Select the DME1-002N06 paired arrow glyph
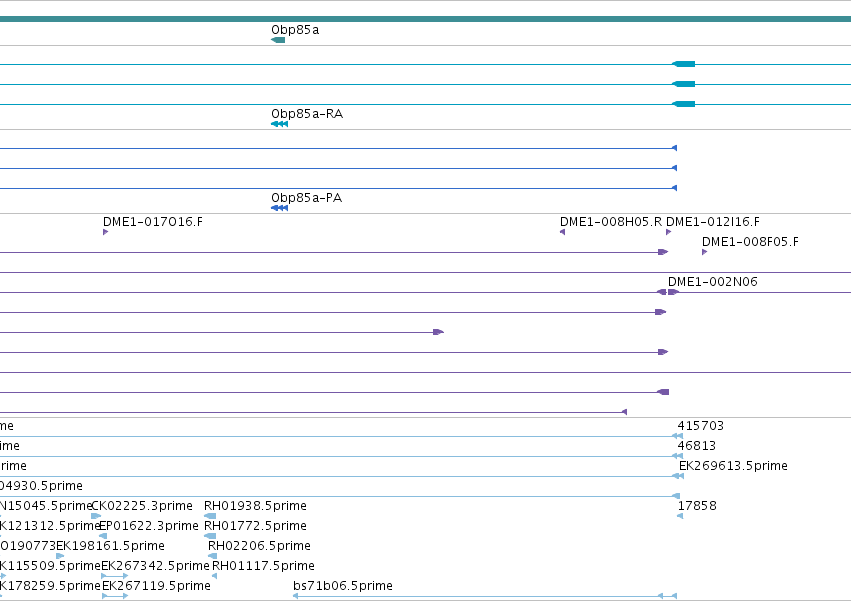This screenshot has height=601, width=851. 668,293
